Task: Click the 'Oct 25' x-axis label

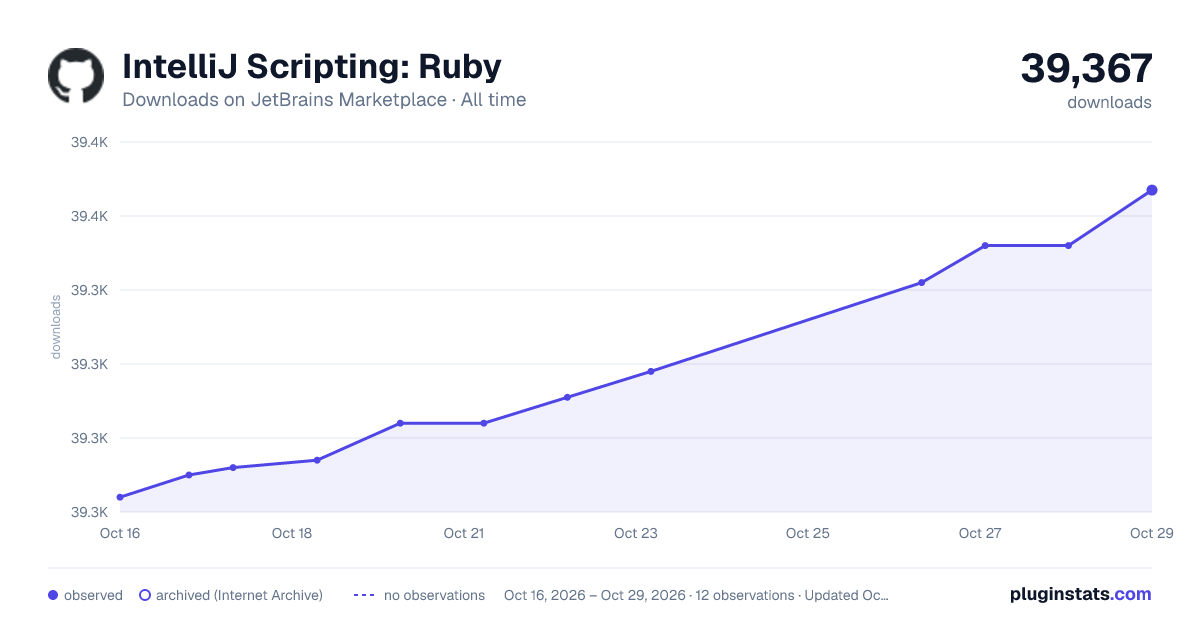Action: 808,533
